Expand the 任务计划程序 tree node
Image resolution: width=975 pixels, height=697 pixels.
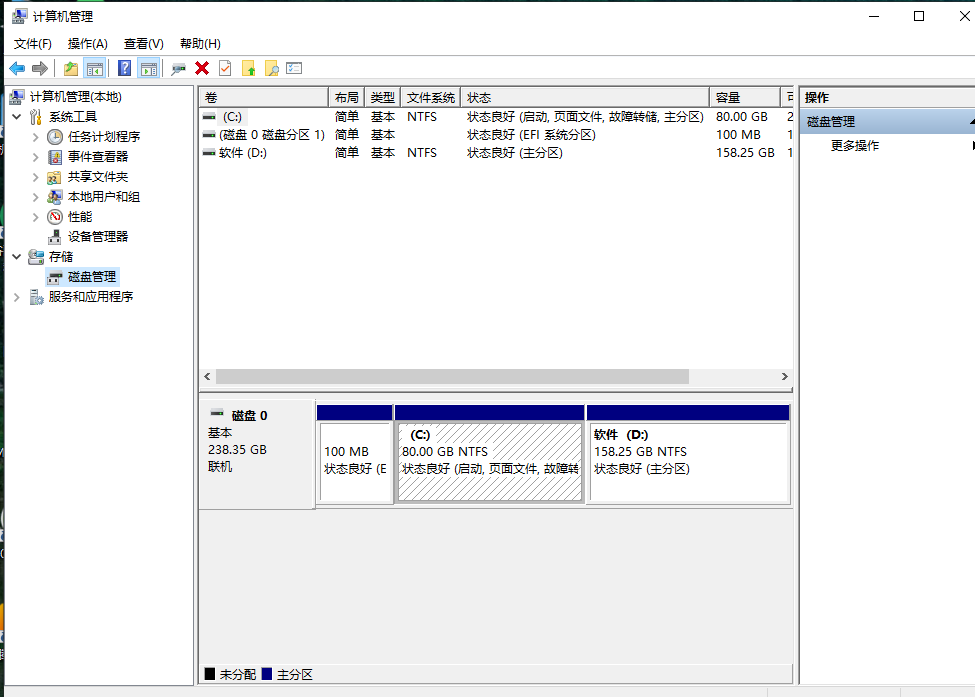pyautogui.click(x=36, y=137)
